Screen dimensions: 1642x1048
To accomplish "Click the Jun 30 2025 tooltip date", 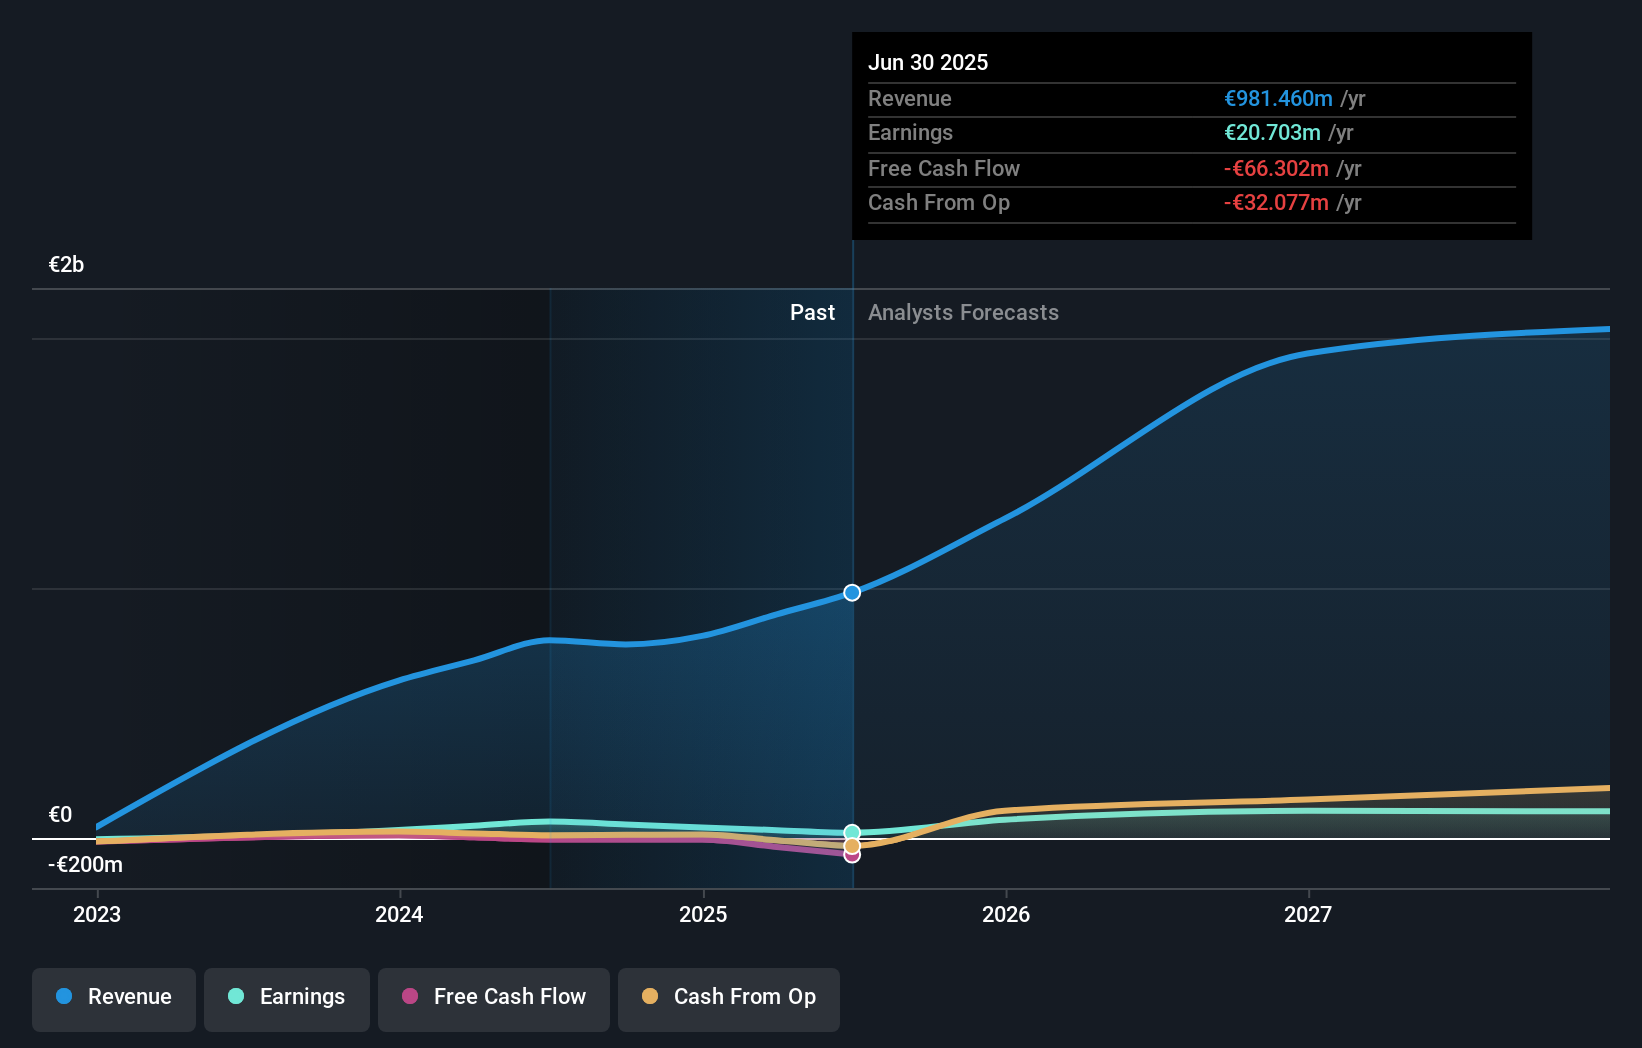I will [928, 62].
